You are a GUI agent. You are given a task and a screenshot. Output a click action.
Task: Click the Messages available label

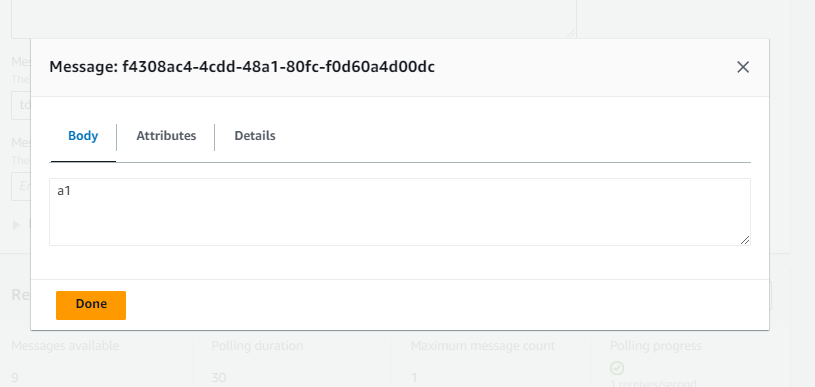[x=65, y=345]
